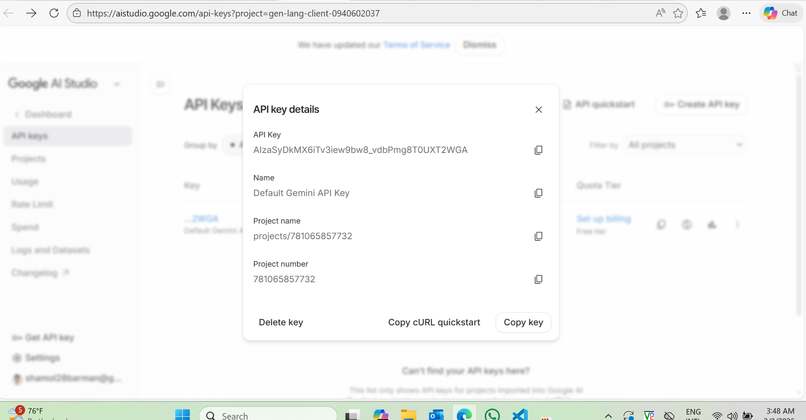Open WhatsApp from the taskbar

(492, 414)
